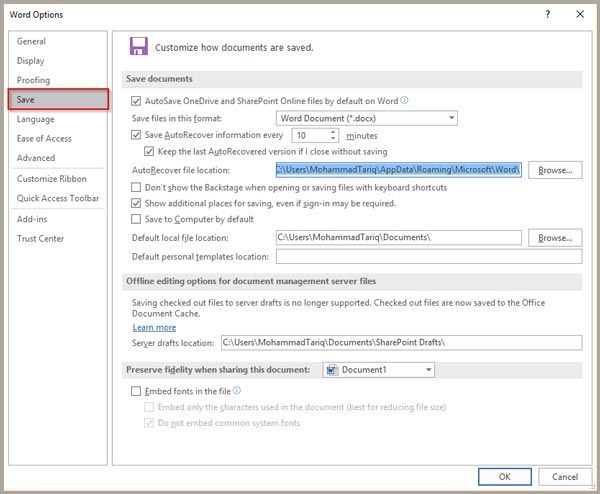Click Browse for AutoRecover file location

pyautogui.click(x=555, y=170)
